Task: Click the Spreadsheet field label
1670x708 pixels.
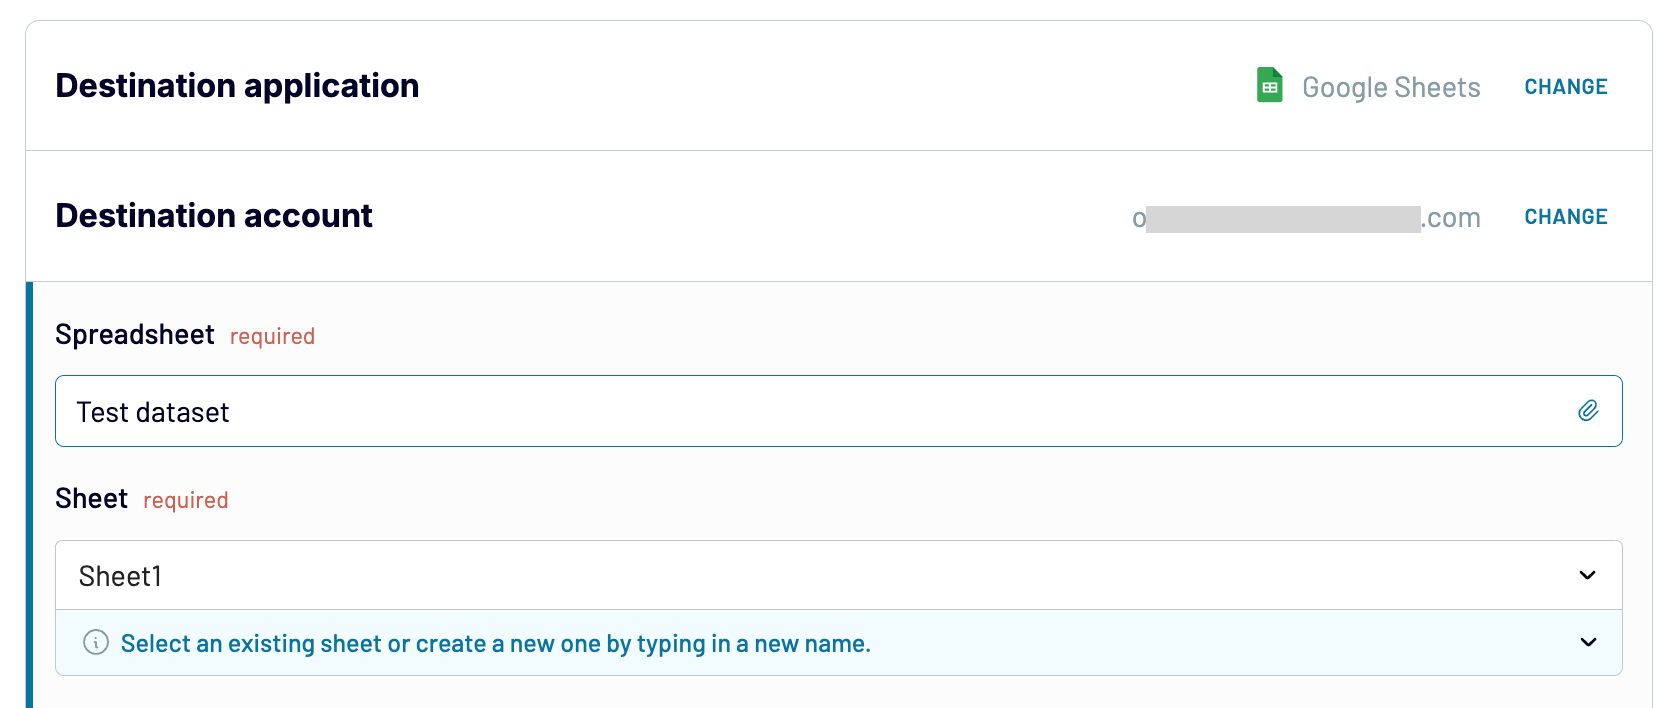Action: click(135, 335)
